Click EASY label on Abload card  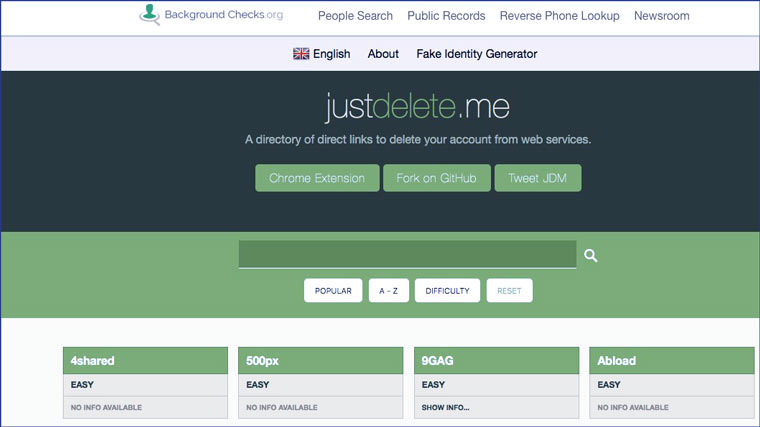coord(609,385)
